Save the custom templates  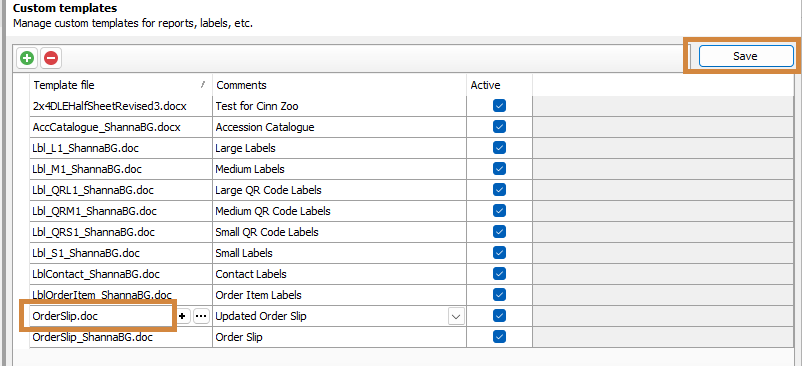(745, 56)
